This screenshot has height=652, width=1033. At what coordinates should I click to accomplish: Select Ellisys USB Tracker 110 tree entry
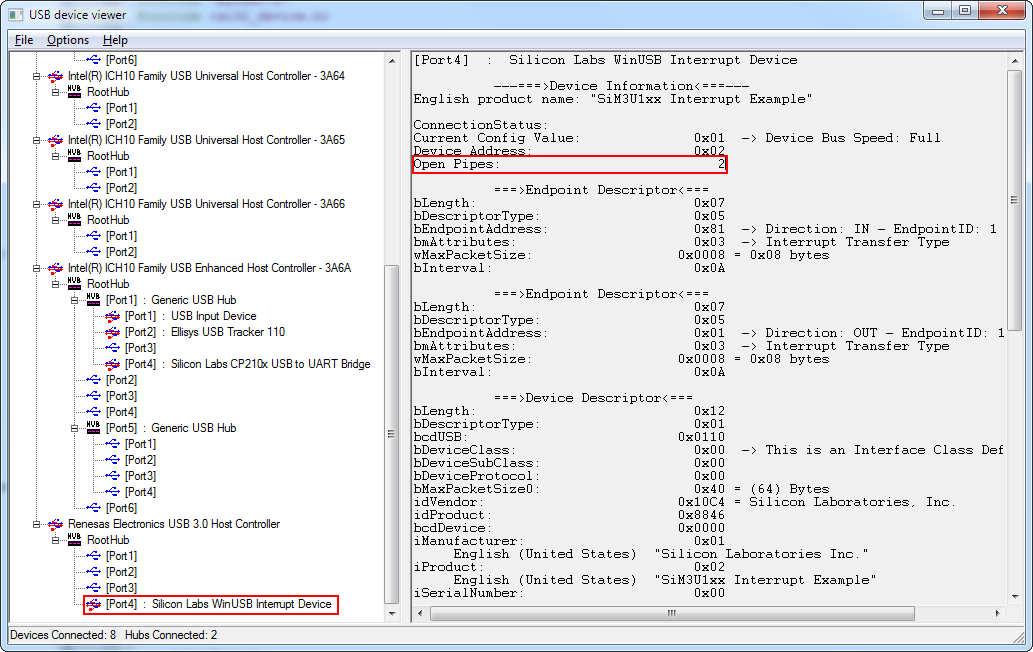click(228, 332)
